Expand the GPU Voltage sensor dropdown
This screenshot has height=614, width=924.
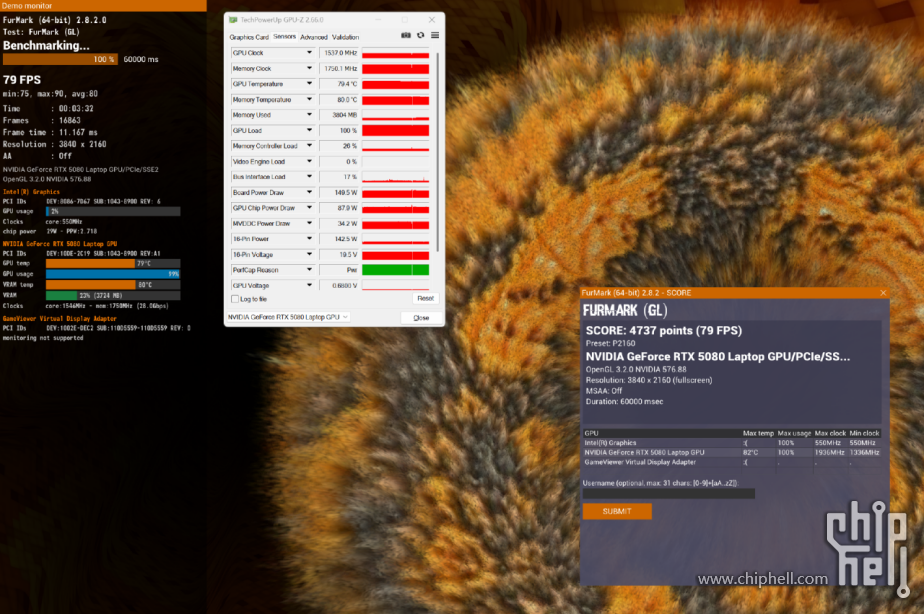(309, 285)
